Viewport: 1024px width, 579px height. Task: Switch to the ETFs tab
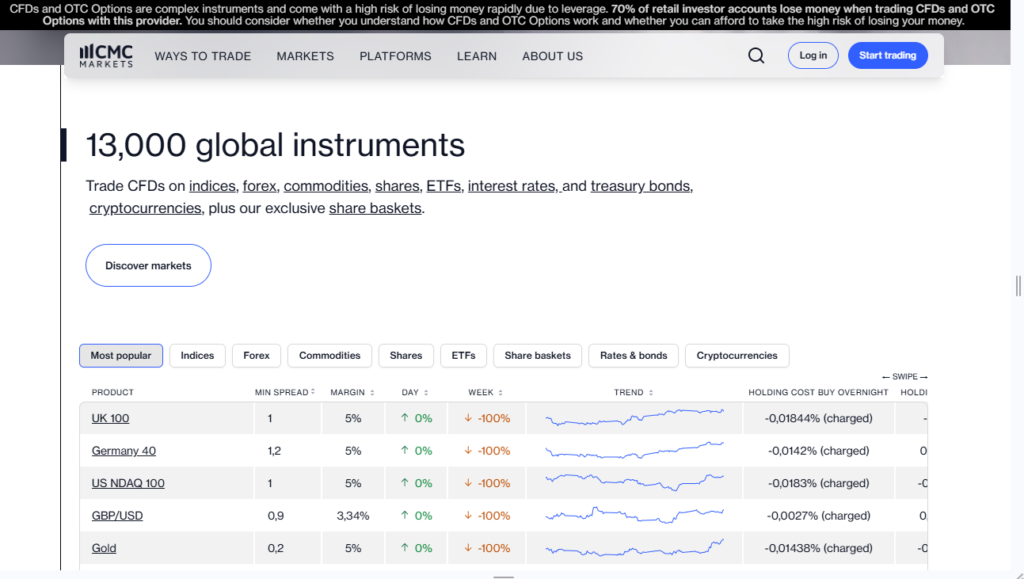click(464, 355)
